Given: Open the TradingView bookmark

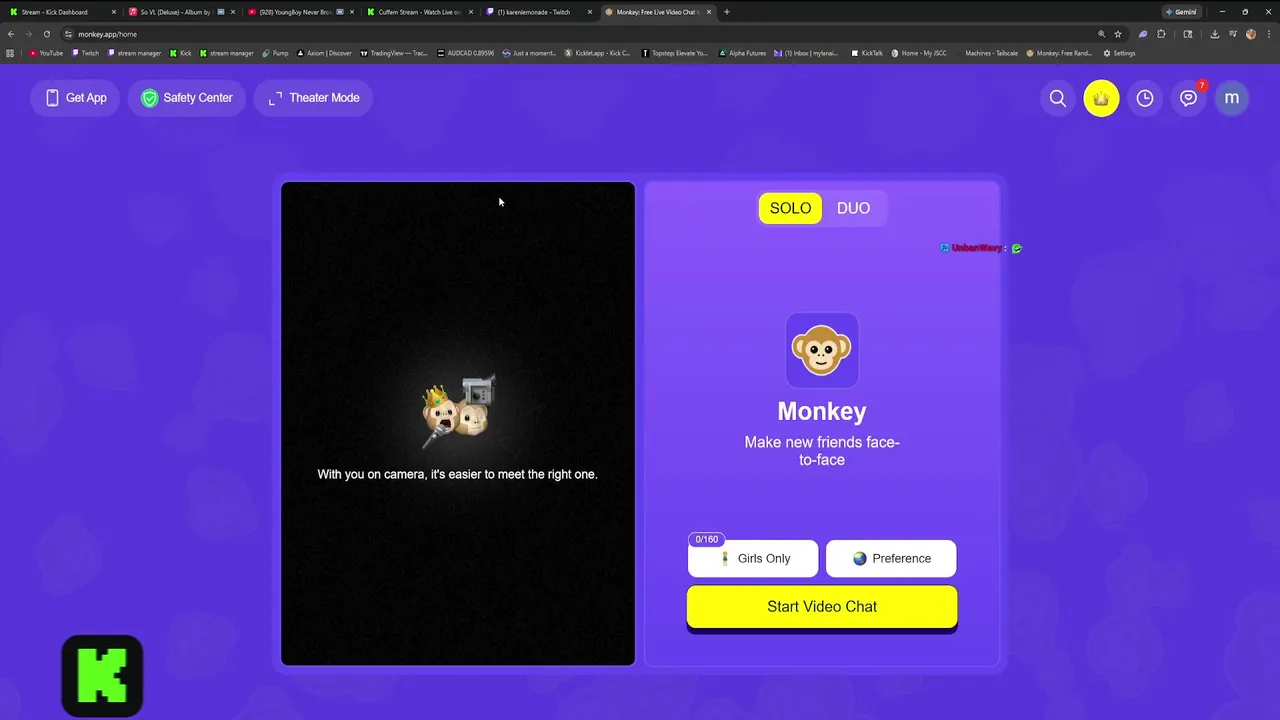Looking at the screenshot, I should [x=396, y=53].
